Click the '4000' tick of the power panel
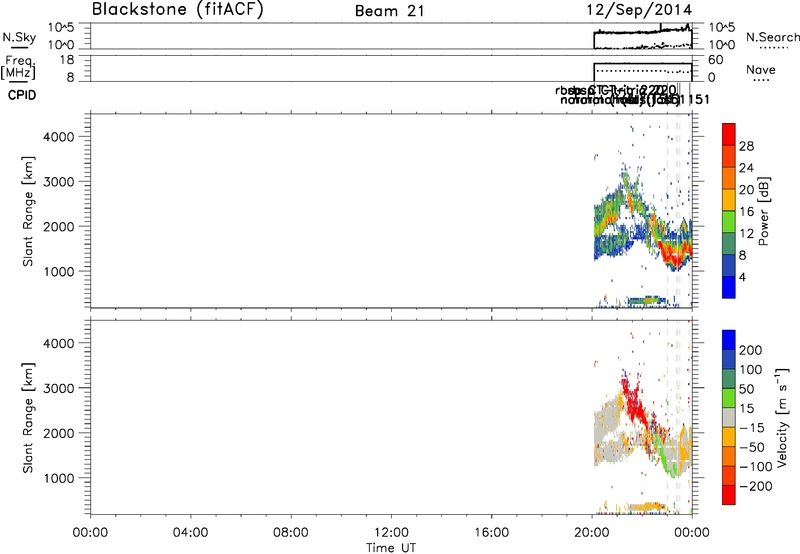Image resolution: width=800 pixels, height=554 pixels. click(59, 137)
